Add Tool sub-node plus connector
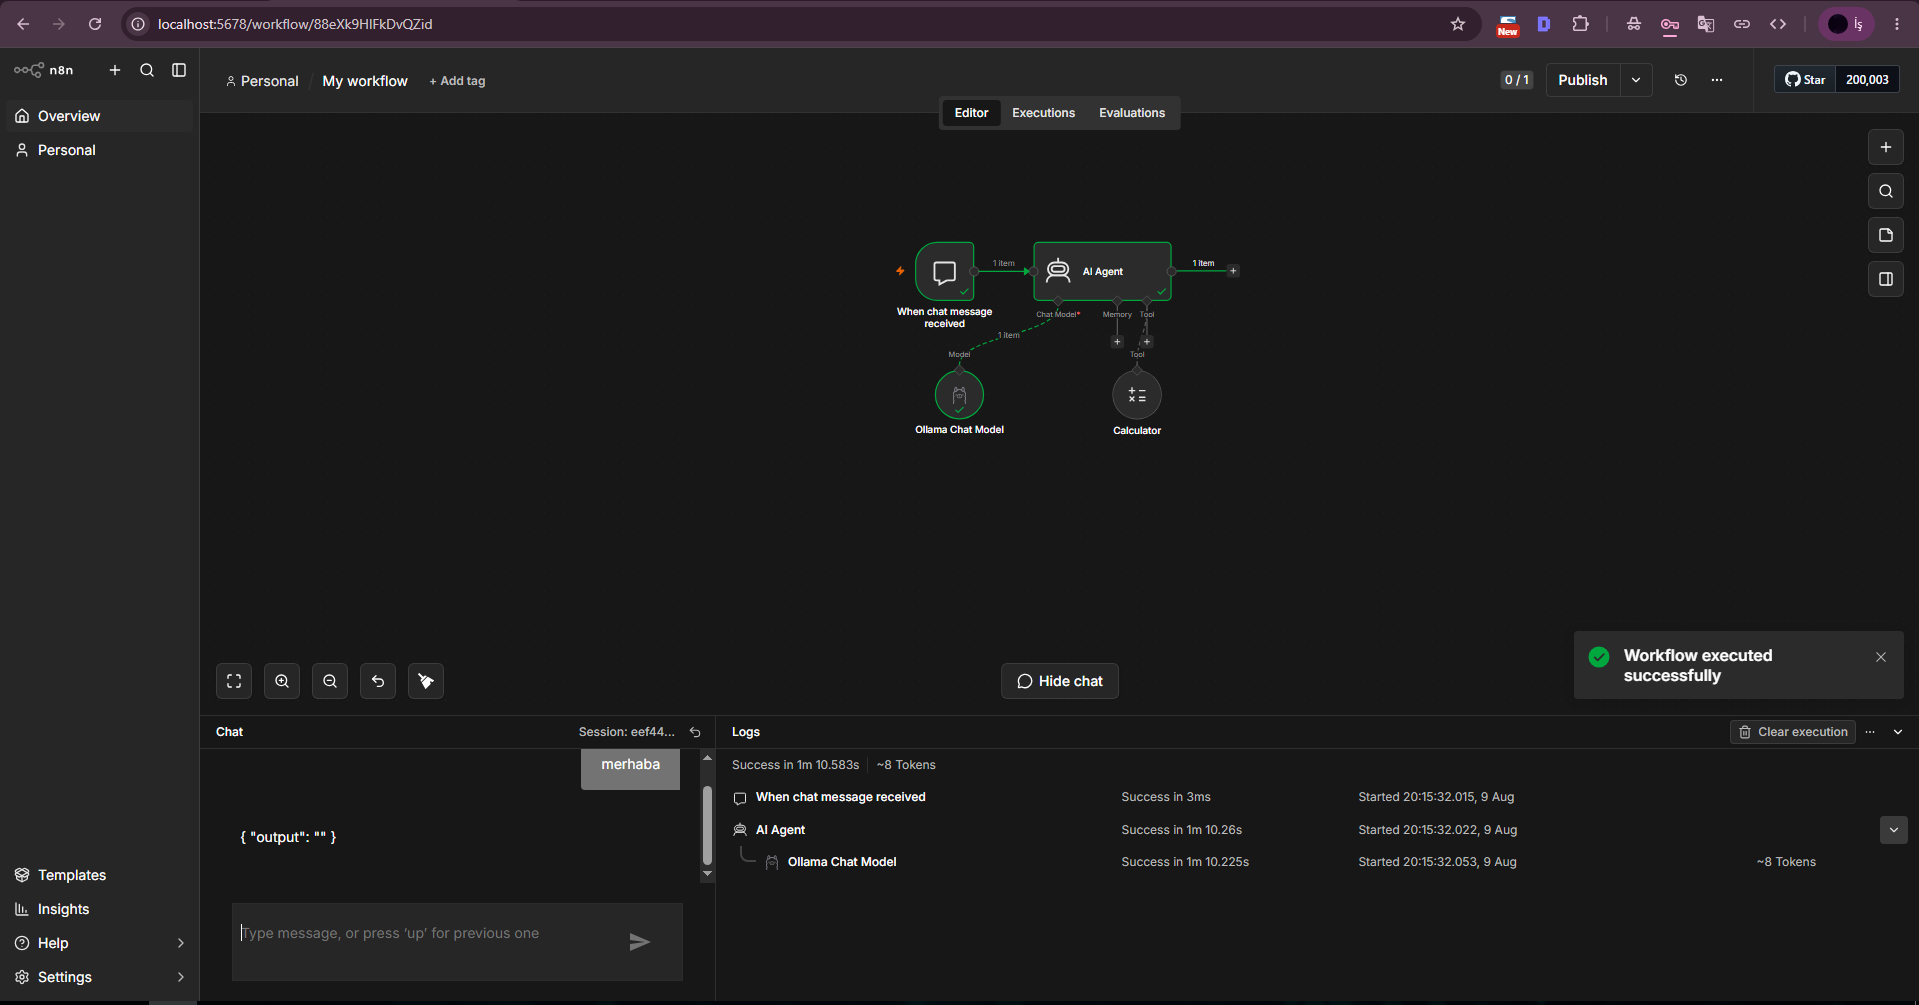The height and width of the screenshot is (1005, 1919). tap(1147, 342)
